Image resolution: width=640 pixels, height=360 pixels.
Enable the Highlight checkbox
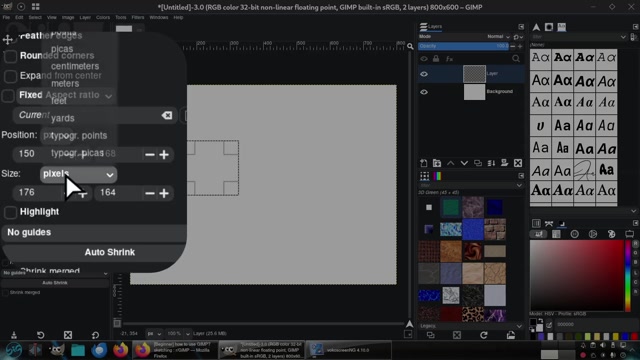[10, 212]
